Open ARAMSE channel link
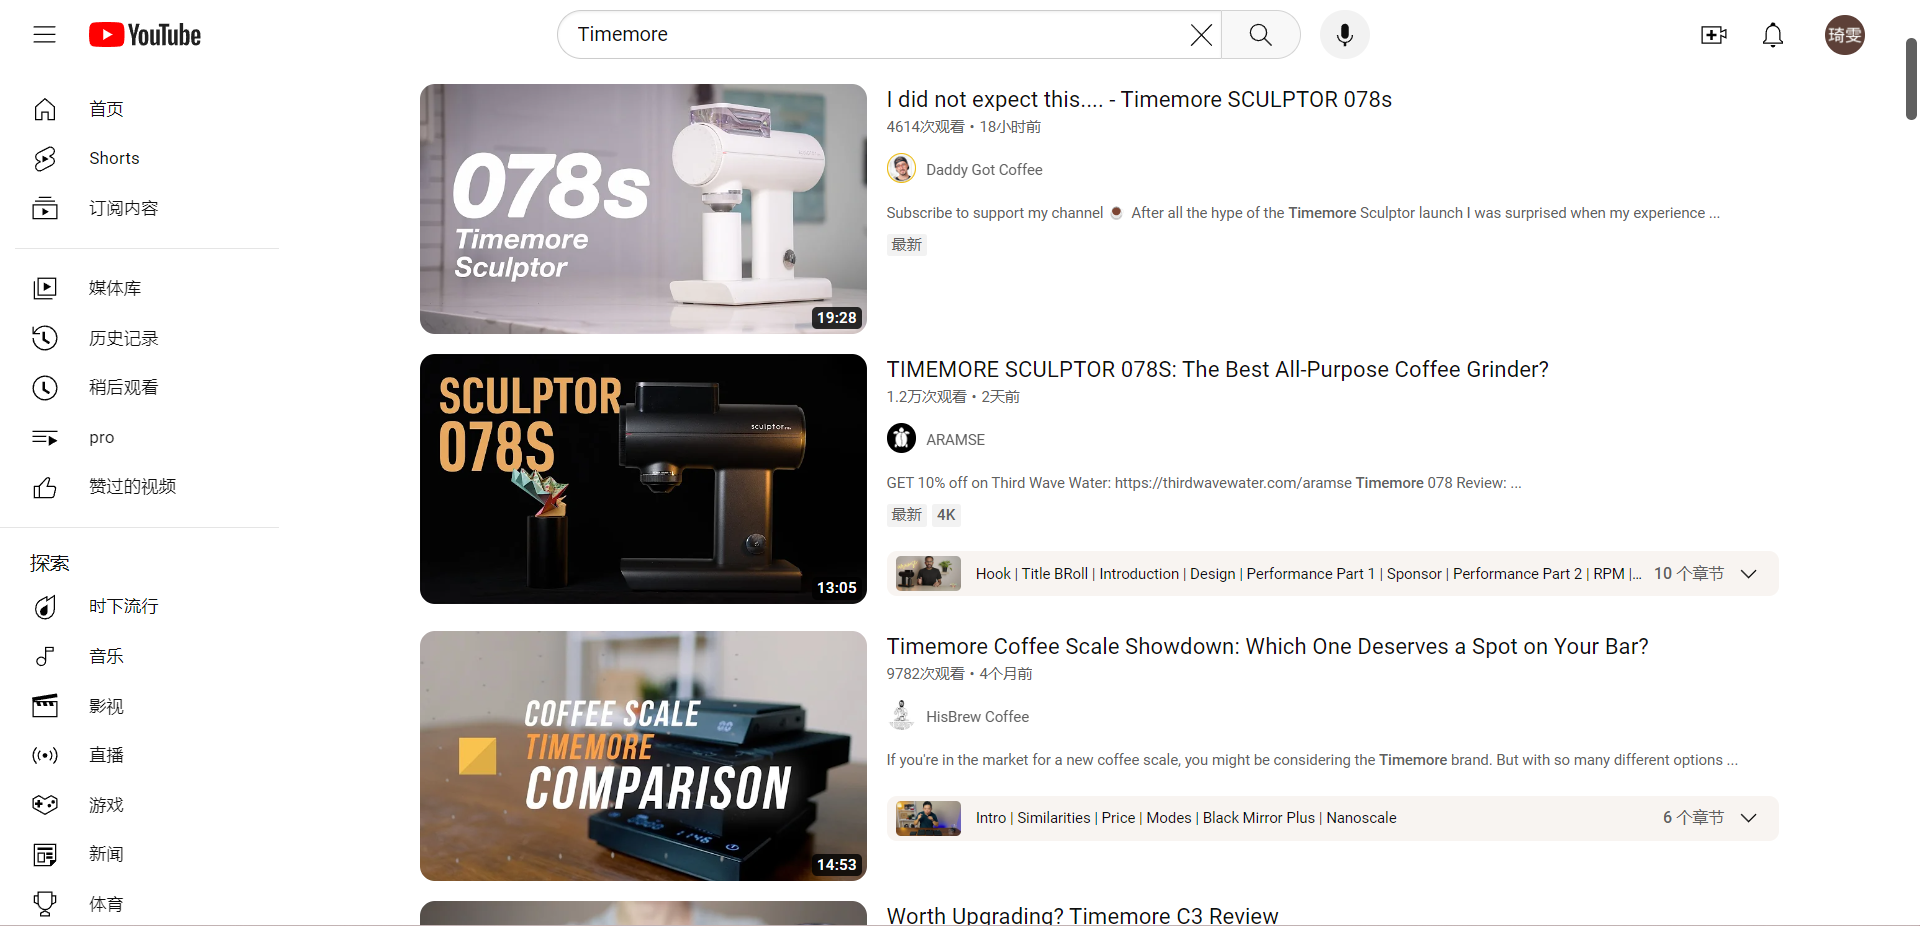The height and width of the screenshot is (926, 1920). pyautogui.click(x=955, y=440)
